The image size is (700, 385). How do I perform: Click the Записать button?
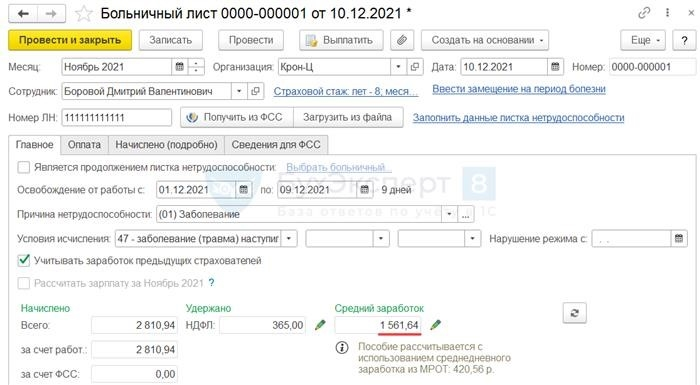171,40
